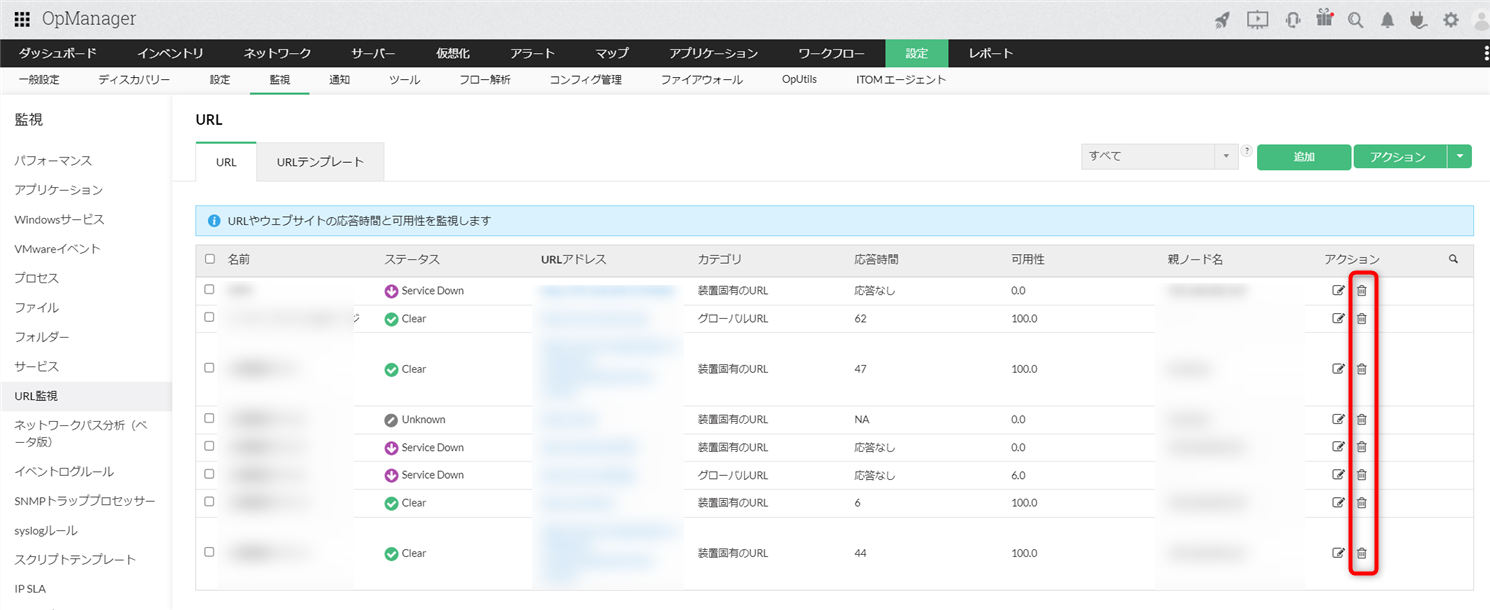Edit the URL row with Unknown status
This screenshot has height=610, width=1490.
coord(1338,420)
